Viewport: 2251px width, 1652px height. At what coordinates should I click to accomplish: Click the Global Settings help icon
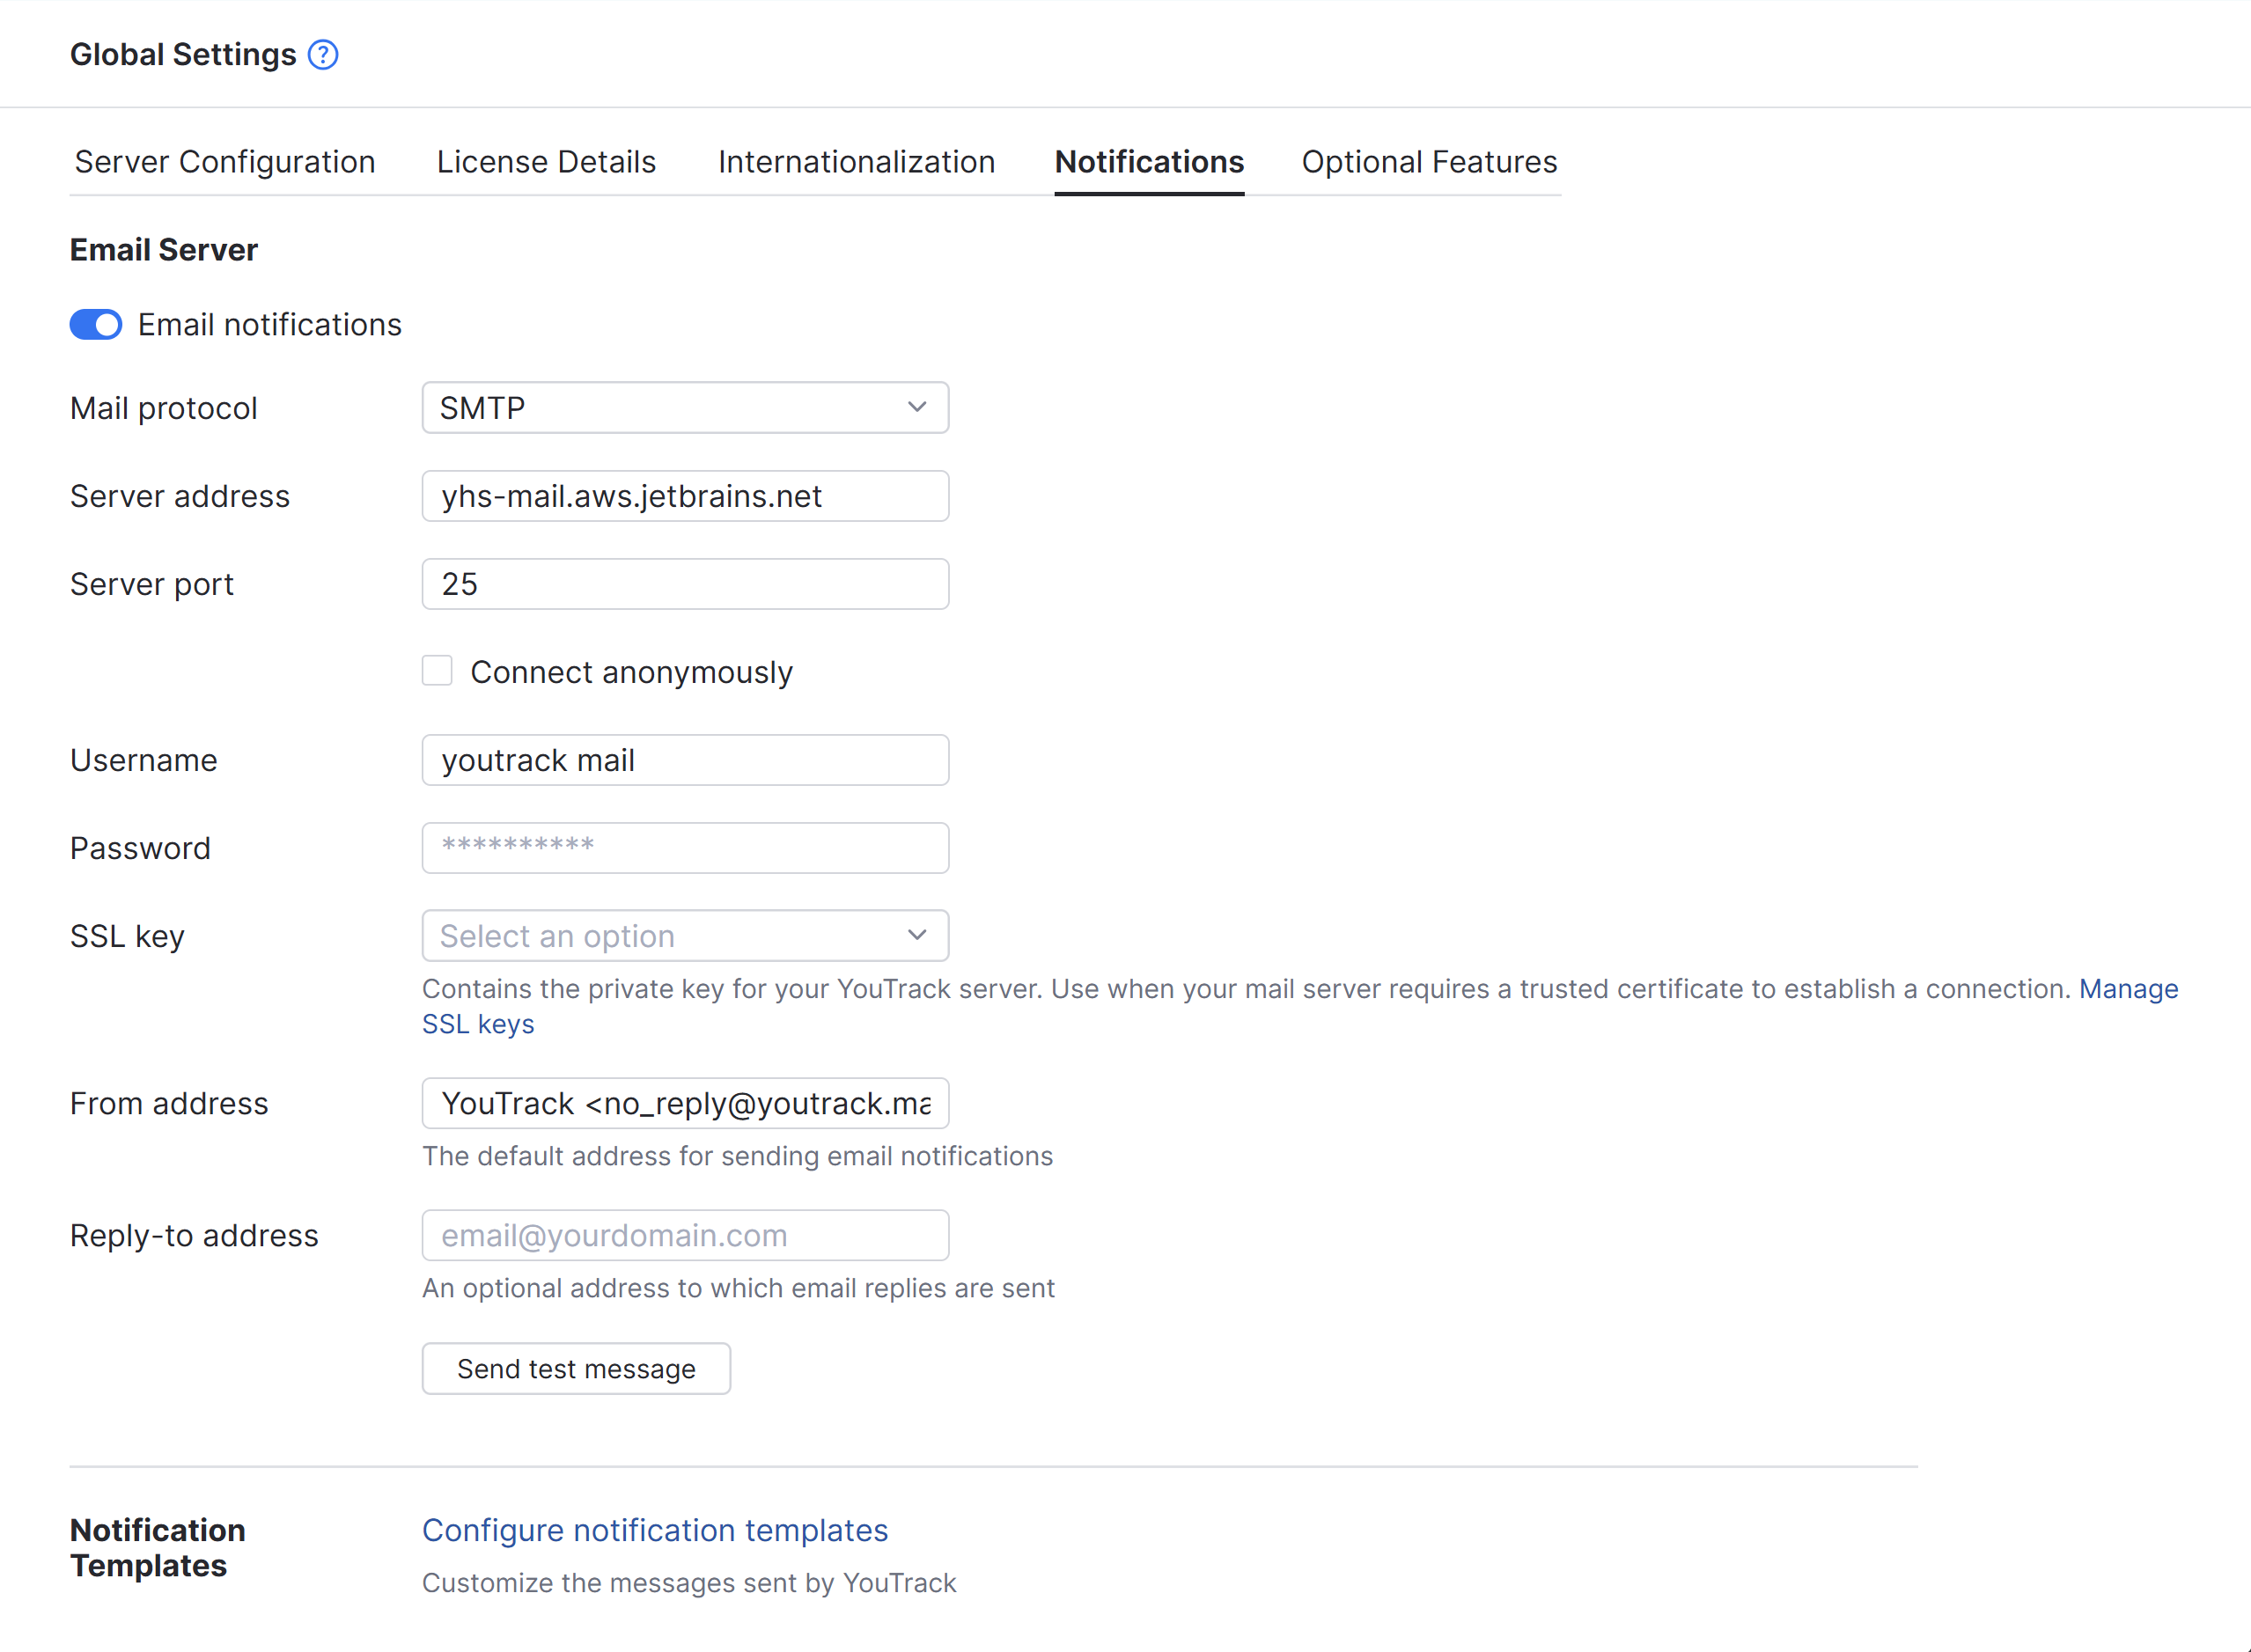coord(323,55)
